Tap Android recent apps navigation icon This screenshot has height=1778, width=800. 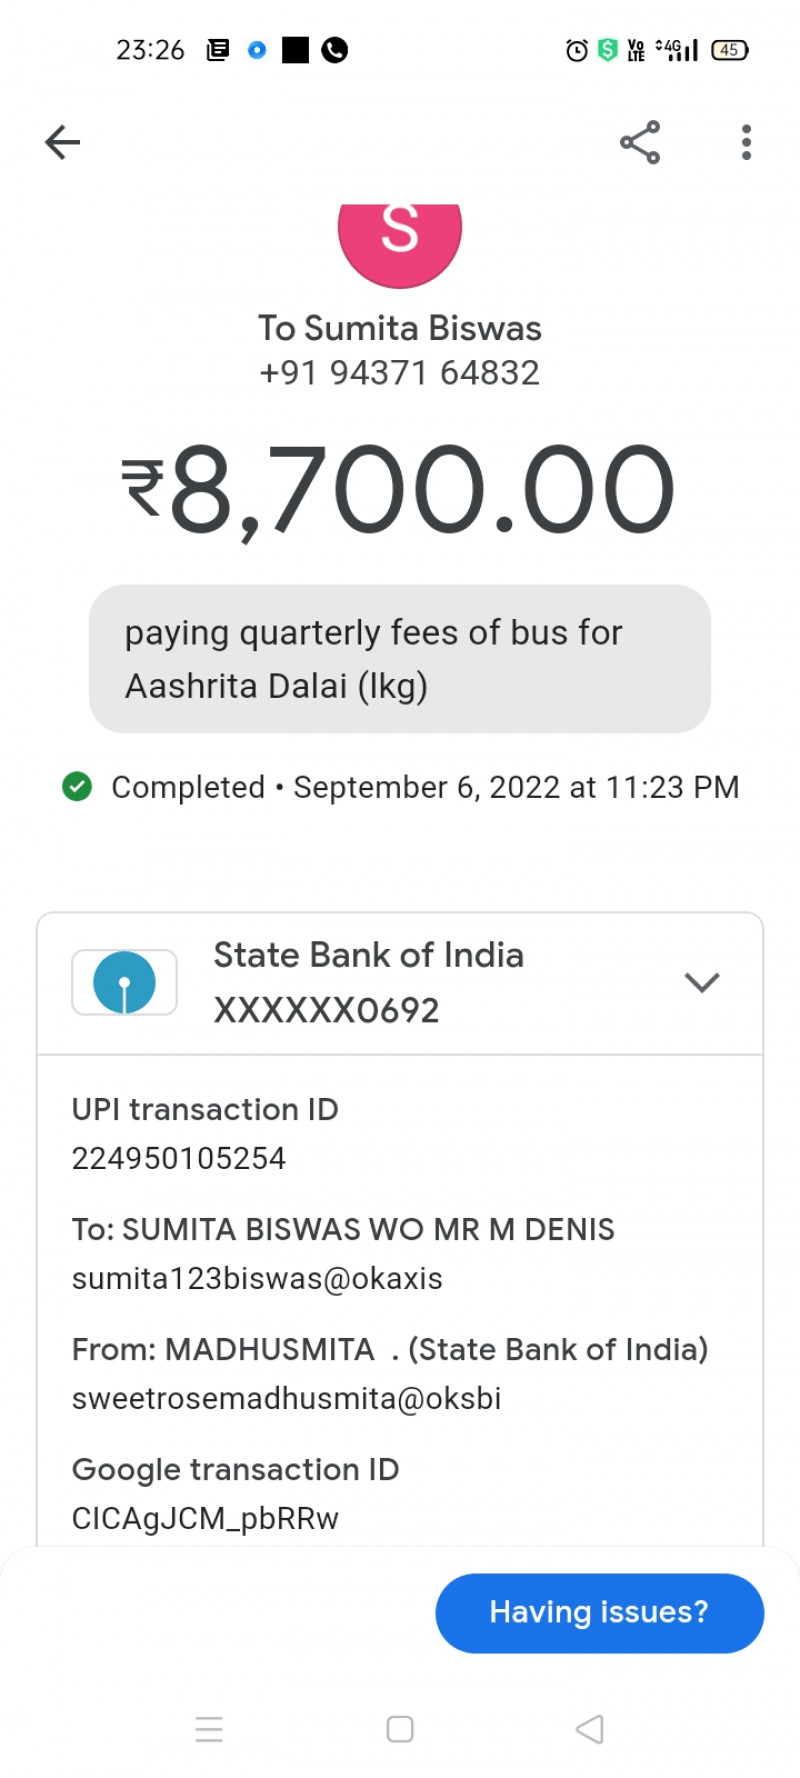209,1729
